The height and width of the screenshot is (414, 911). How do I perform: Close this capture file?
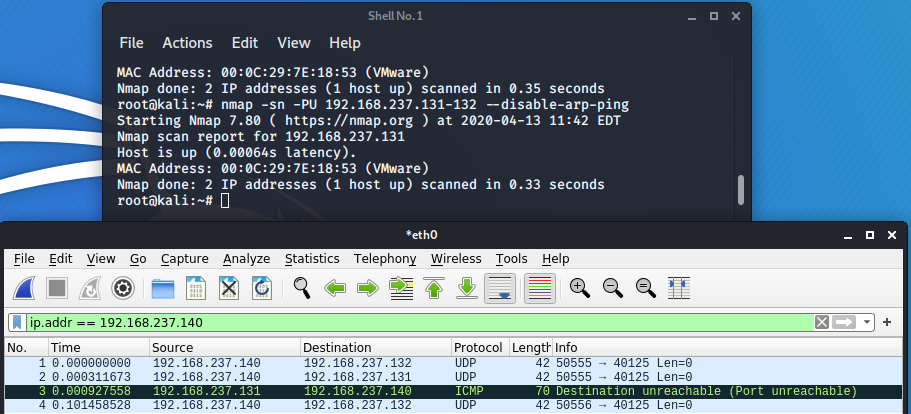pyautogui.click(x=229, y=288)
